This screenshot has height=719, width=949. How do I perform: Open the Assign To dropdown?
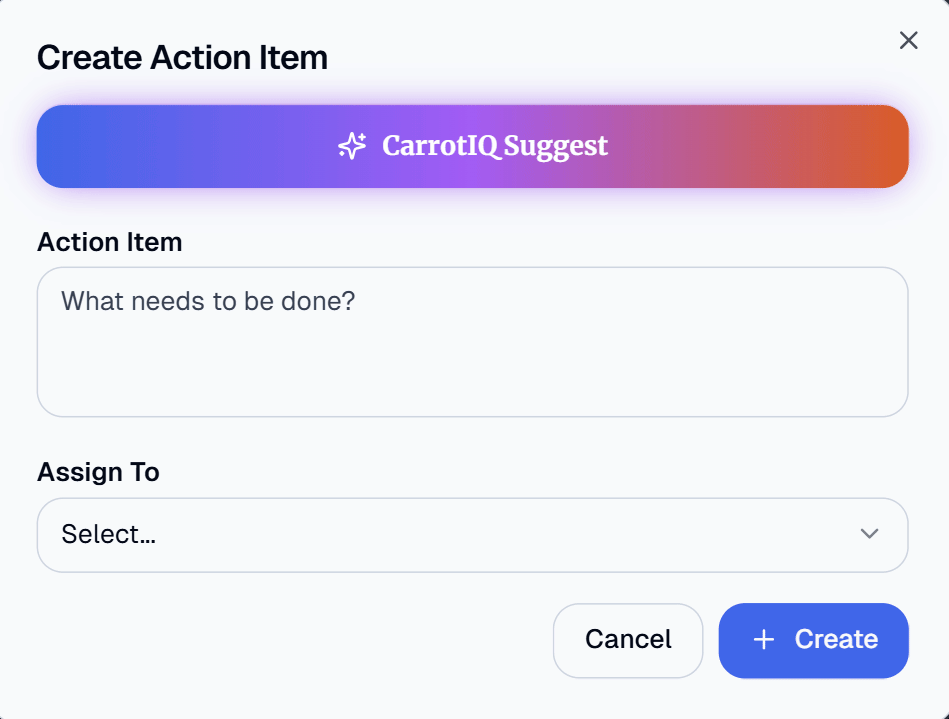coord(472,535)
